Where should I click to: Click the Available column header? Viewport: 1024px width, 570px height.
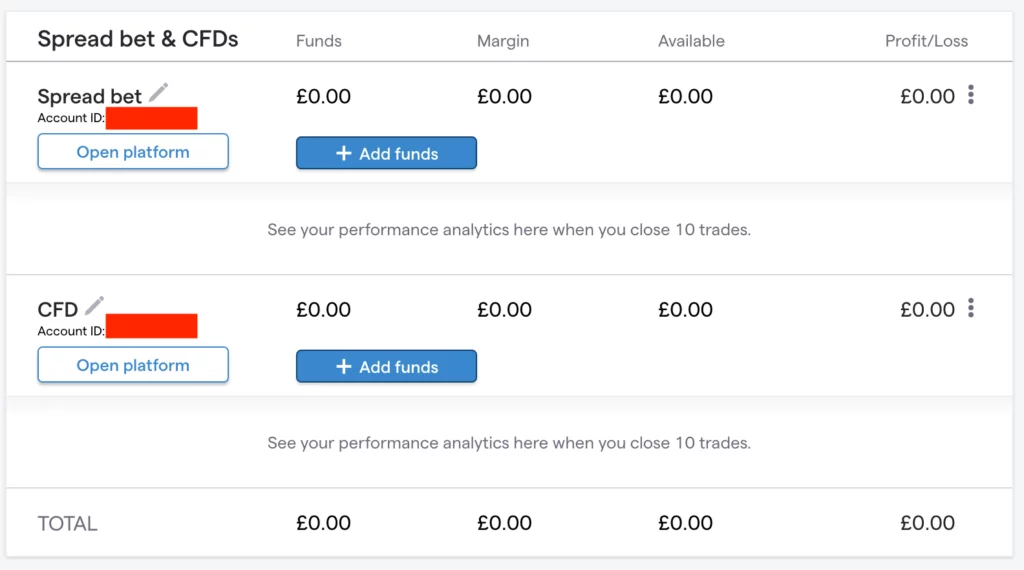(691, 41)
